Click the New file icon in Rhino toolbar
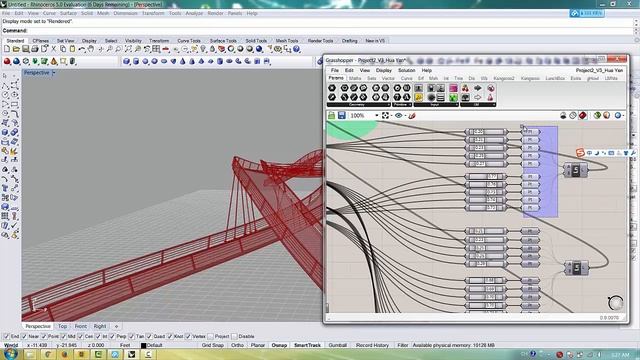The width and height of the screenshot is (640, 360). tap(7, 49)
